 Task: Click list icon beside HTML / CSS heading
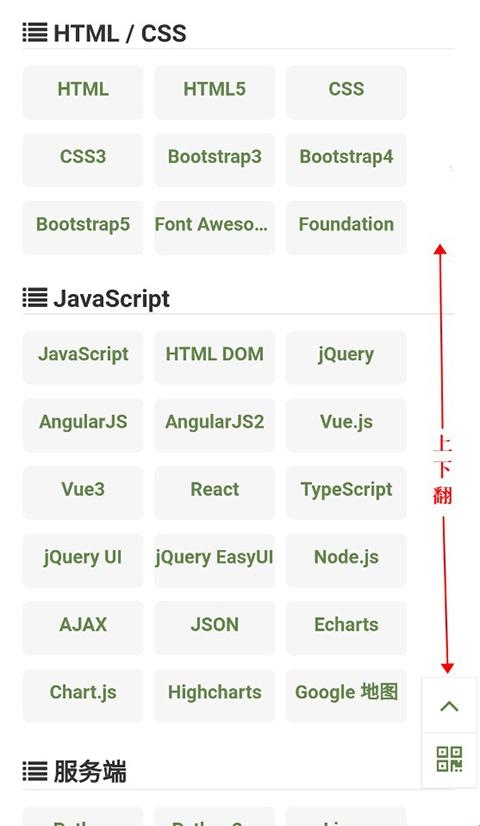pyautogui.click(x=35, y=33)
